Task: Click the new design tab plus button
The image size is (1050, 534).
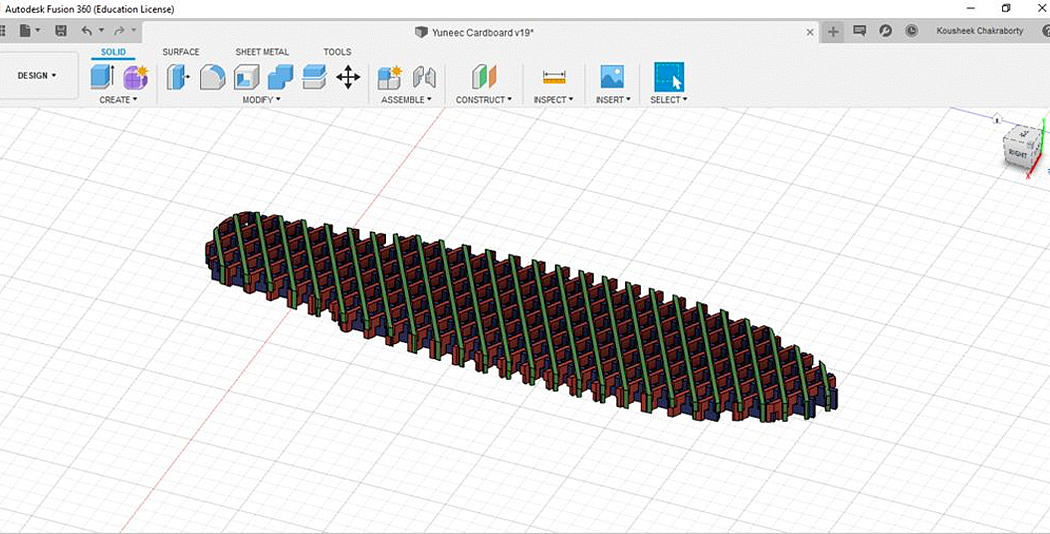Action: point(833,31)
